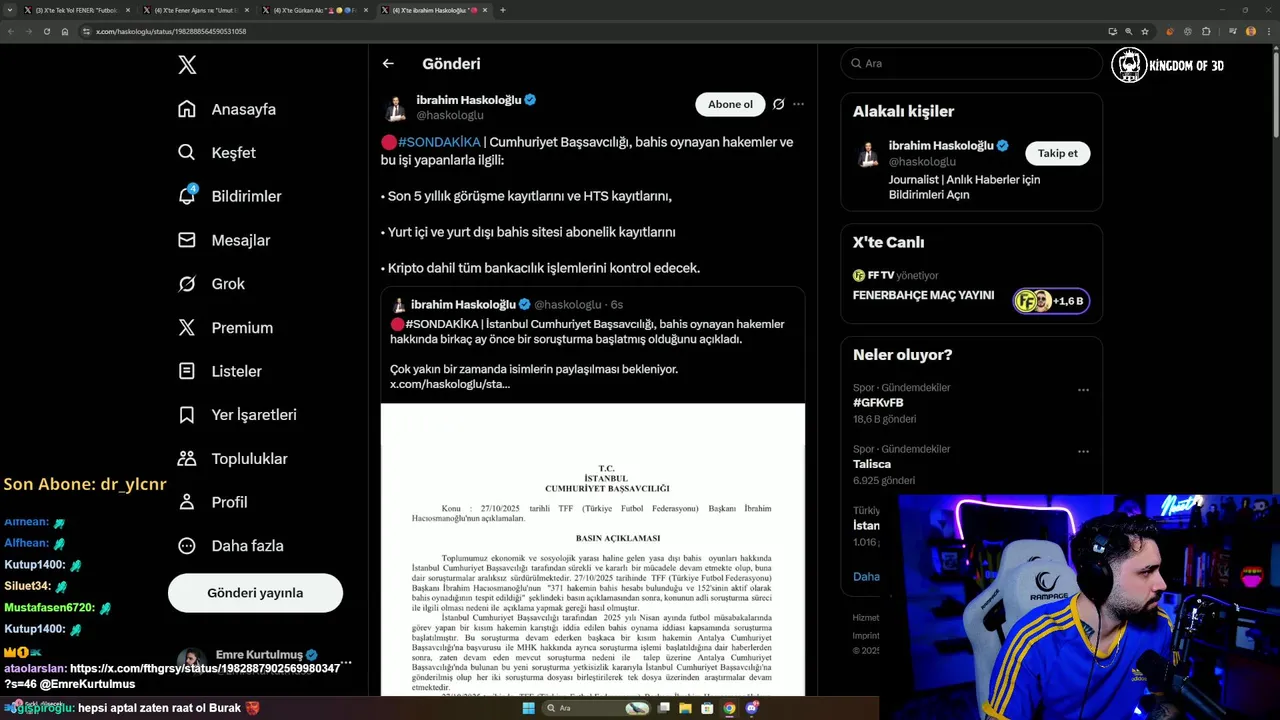Open Profil page

coord(212,502)
